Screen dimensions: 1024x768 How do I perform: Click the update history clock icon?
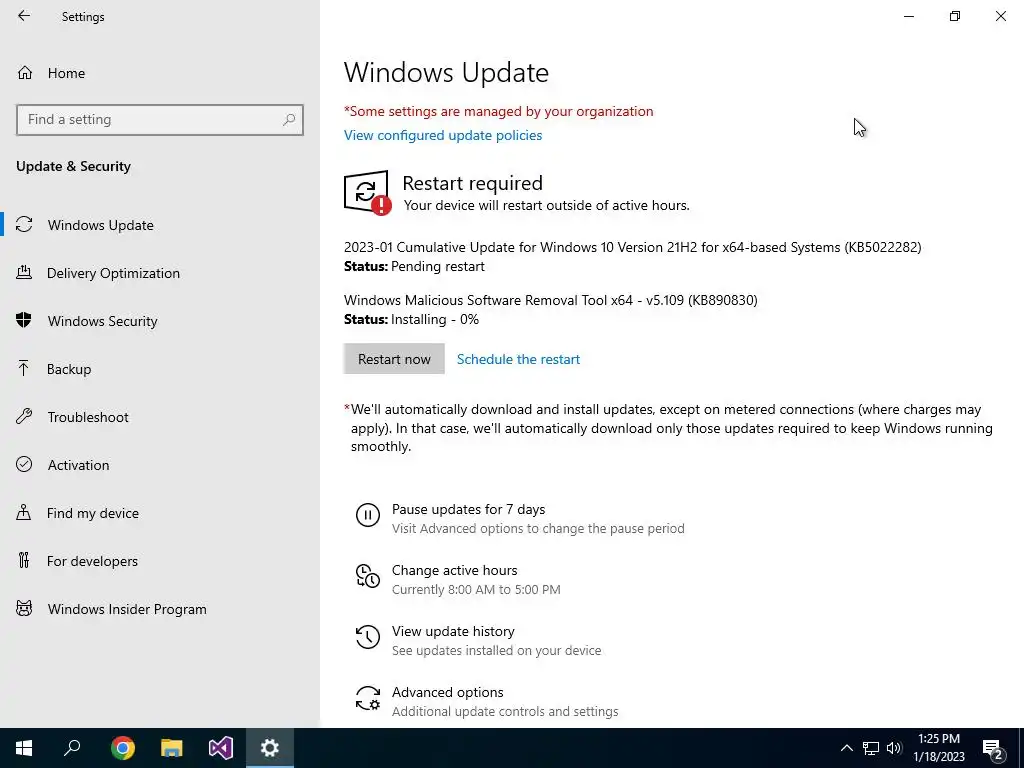pyautogui.click(x=368, y=637)
